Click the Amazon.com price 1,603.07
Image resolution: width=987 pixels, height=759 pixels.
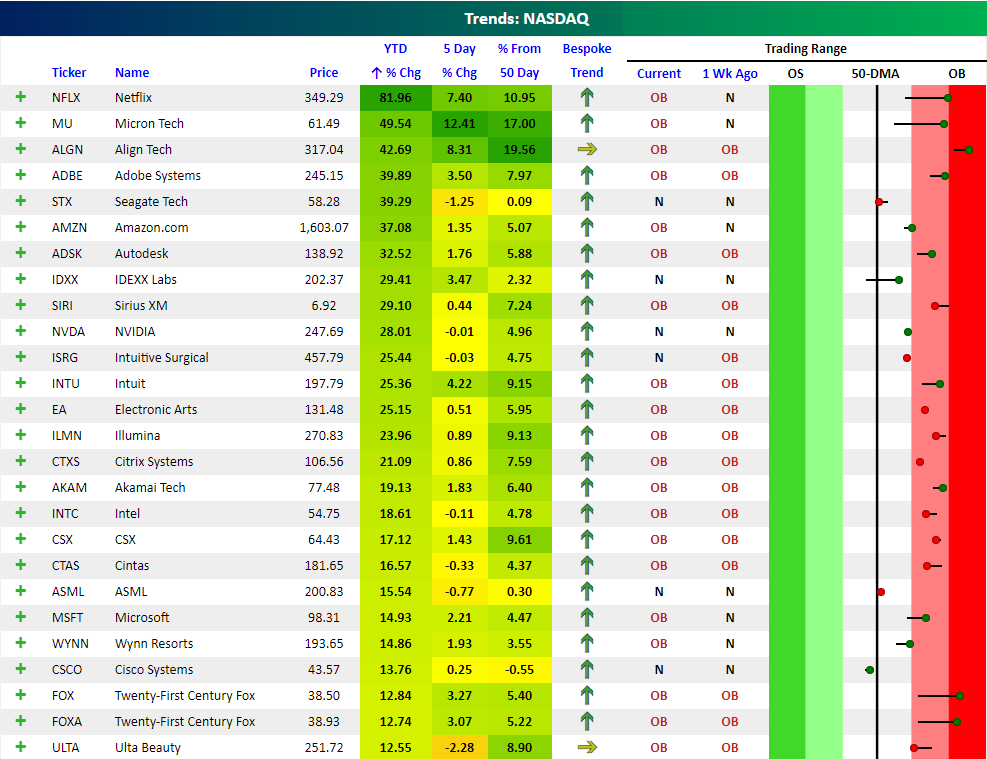[324, 227]
